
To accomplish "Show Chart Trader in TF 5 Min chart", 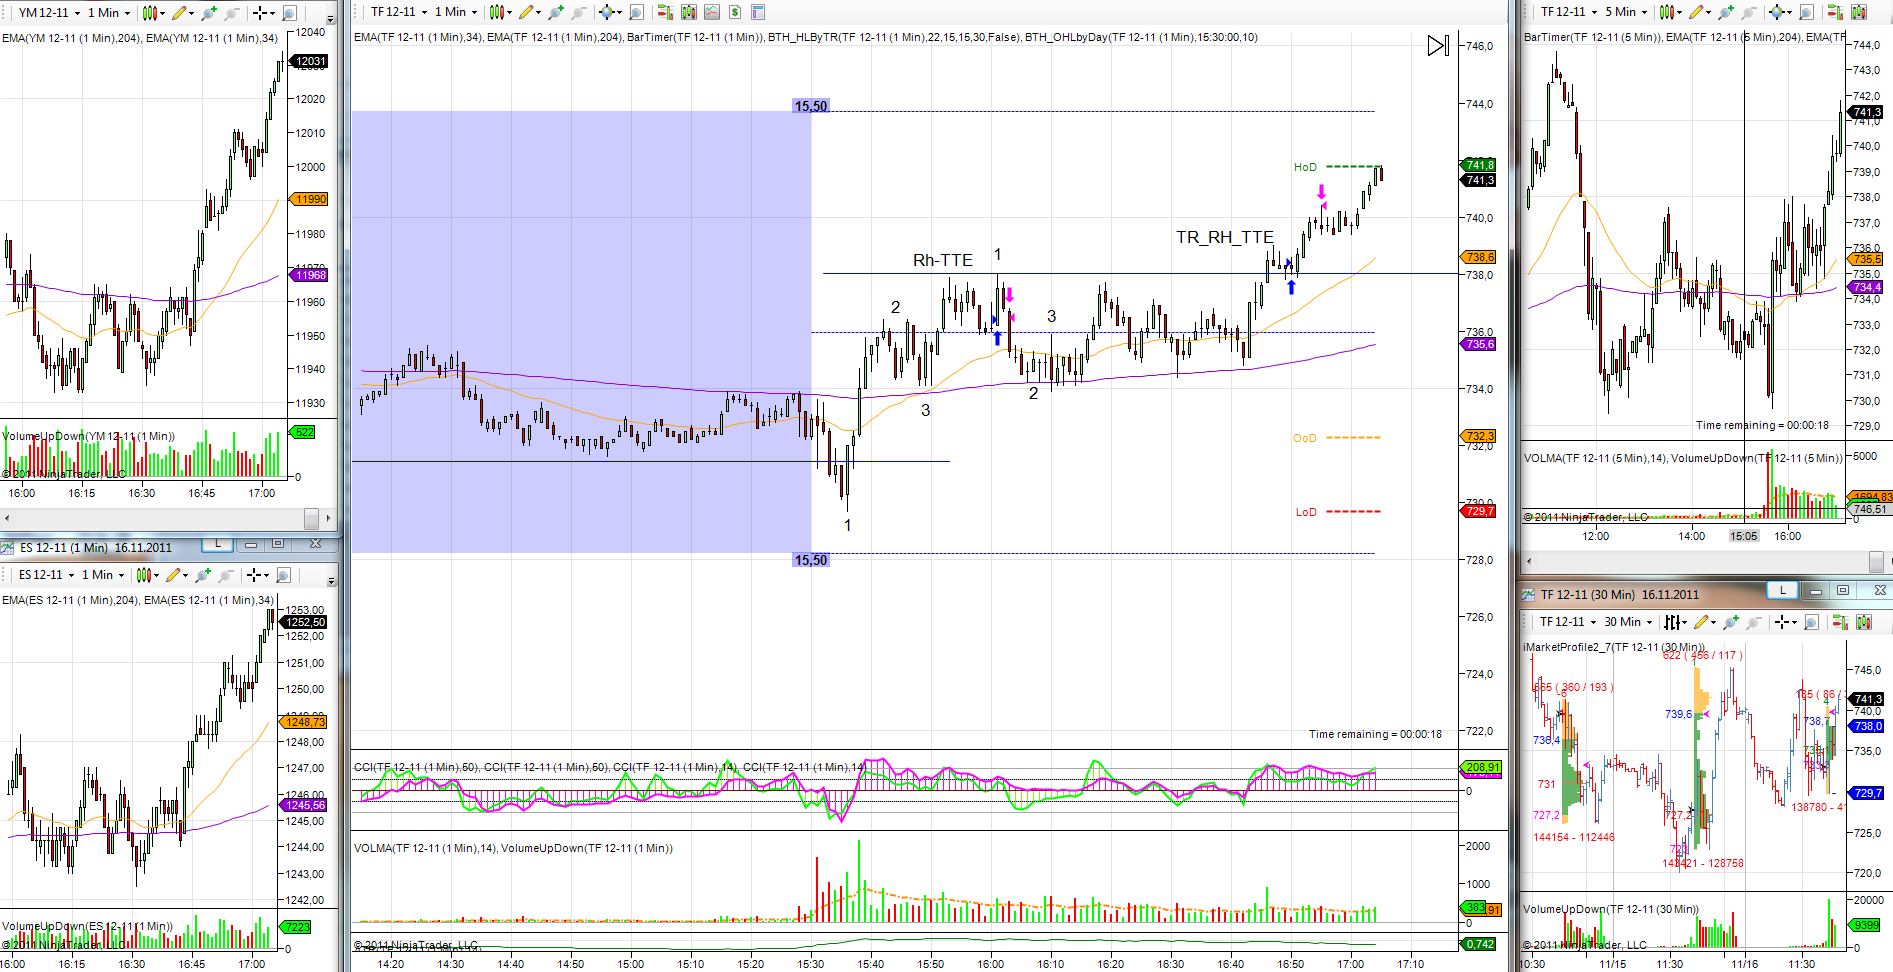I will [1835, 12].
